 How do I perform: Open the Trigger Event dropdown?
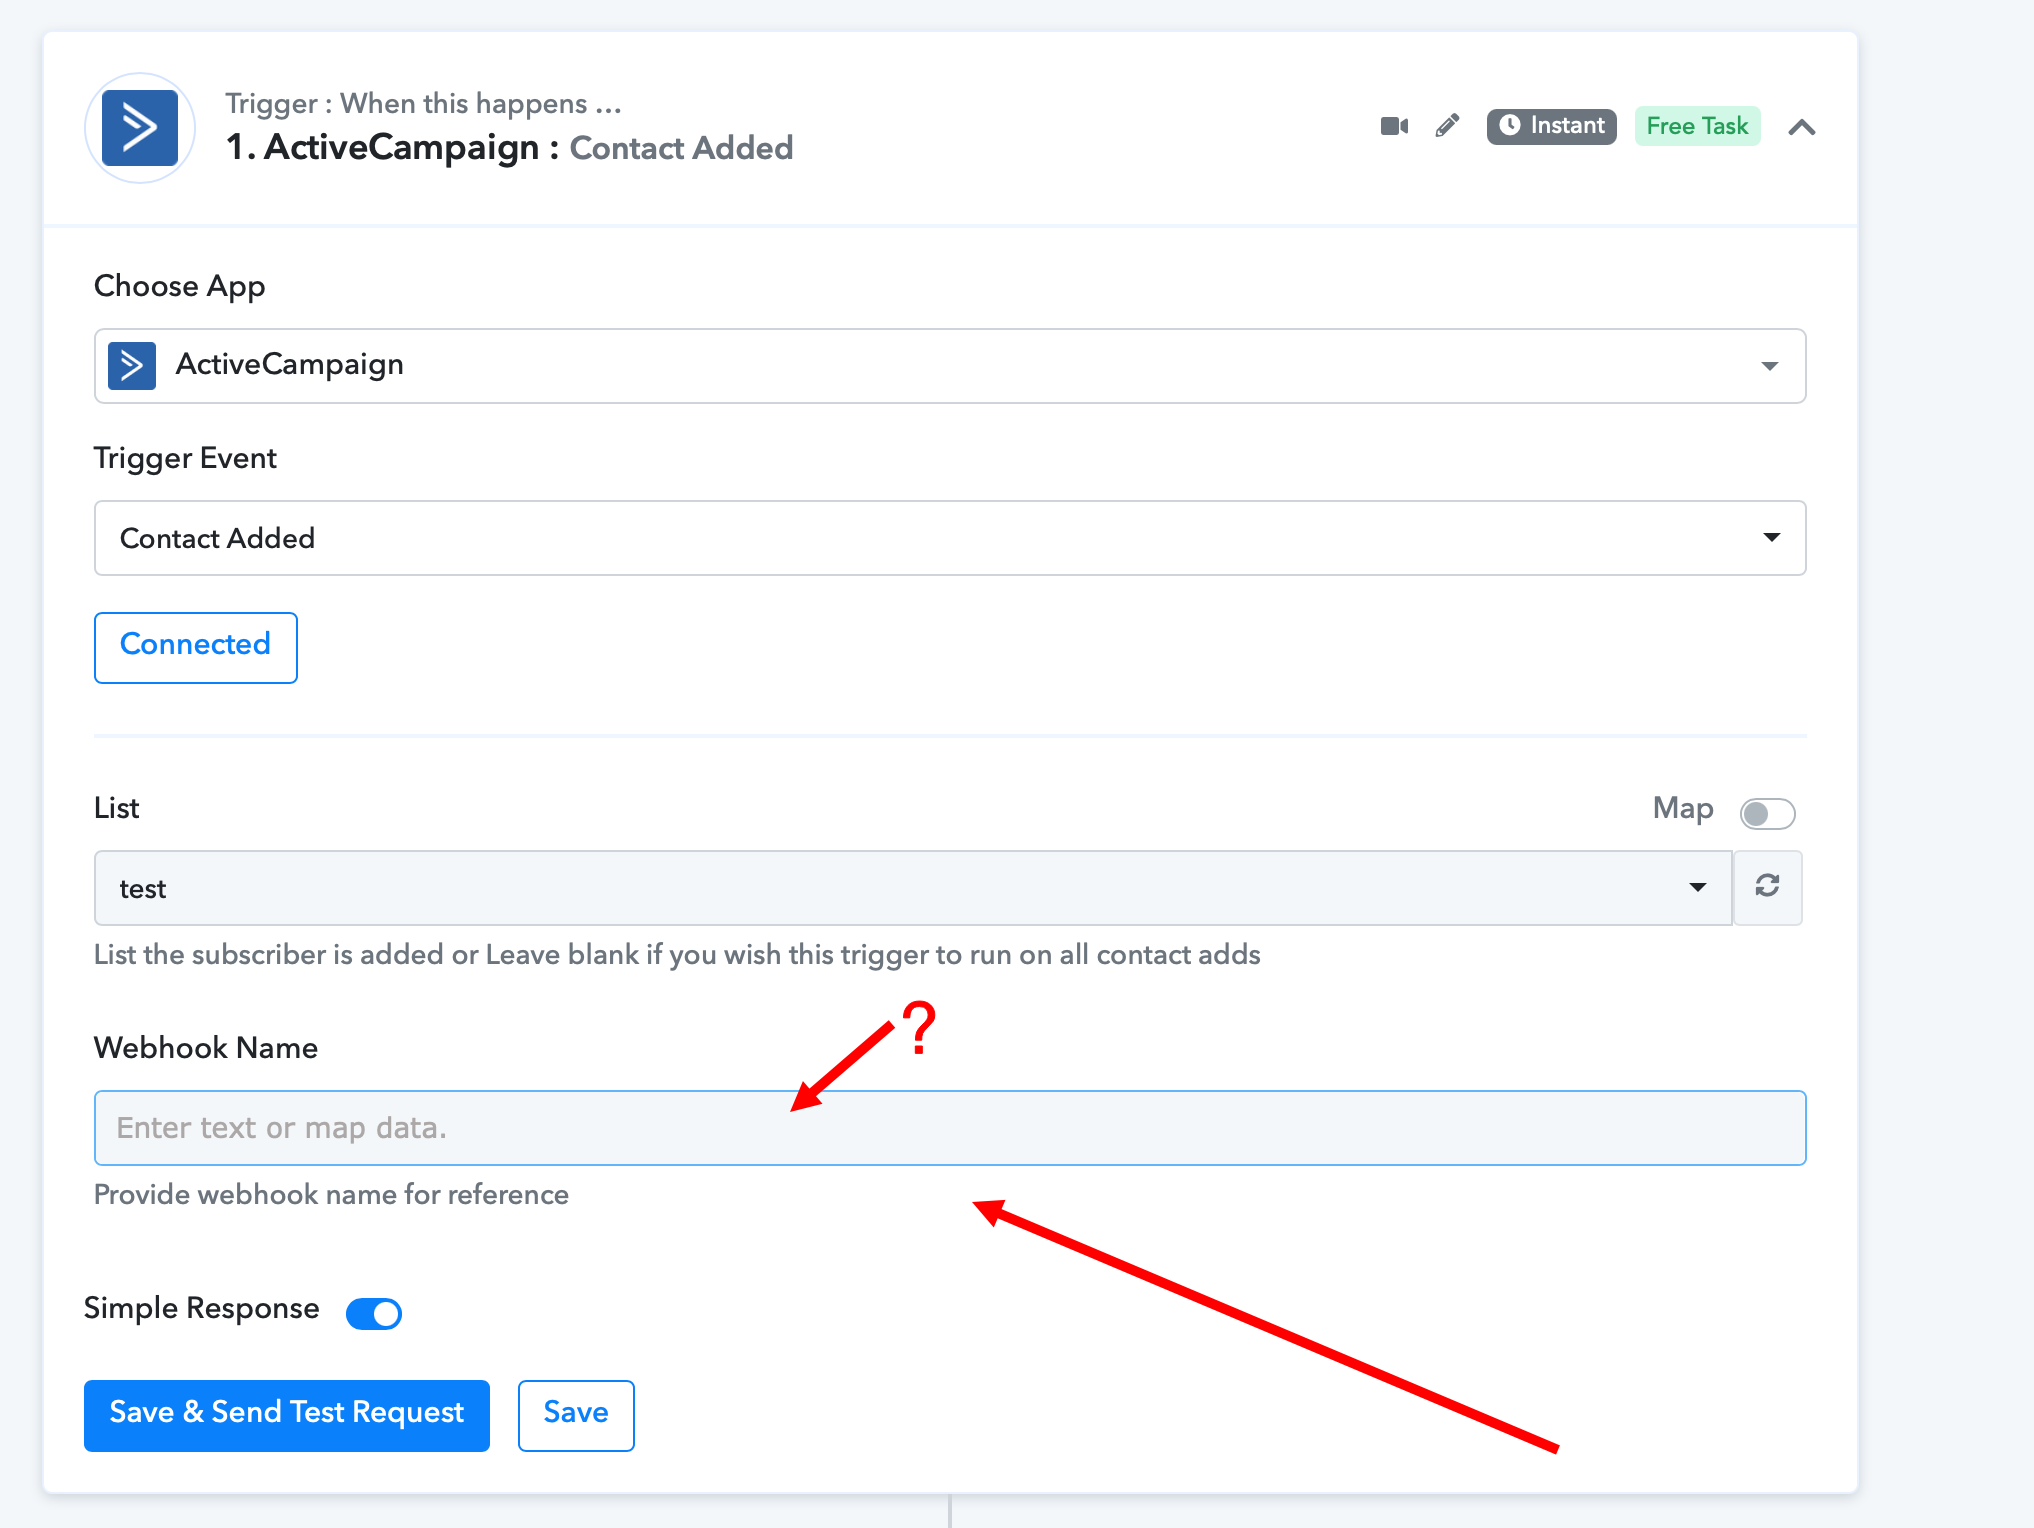[949, 538]
